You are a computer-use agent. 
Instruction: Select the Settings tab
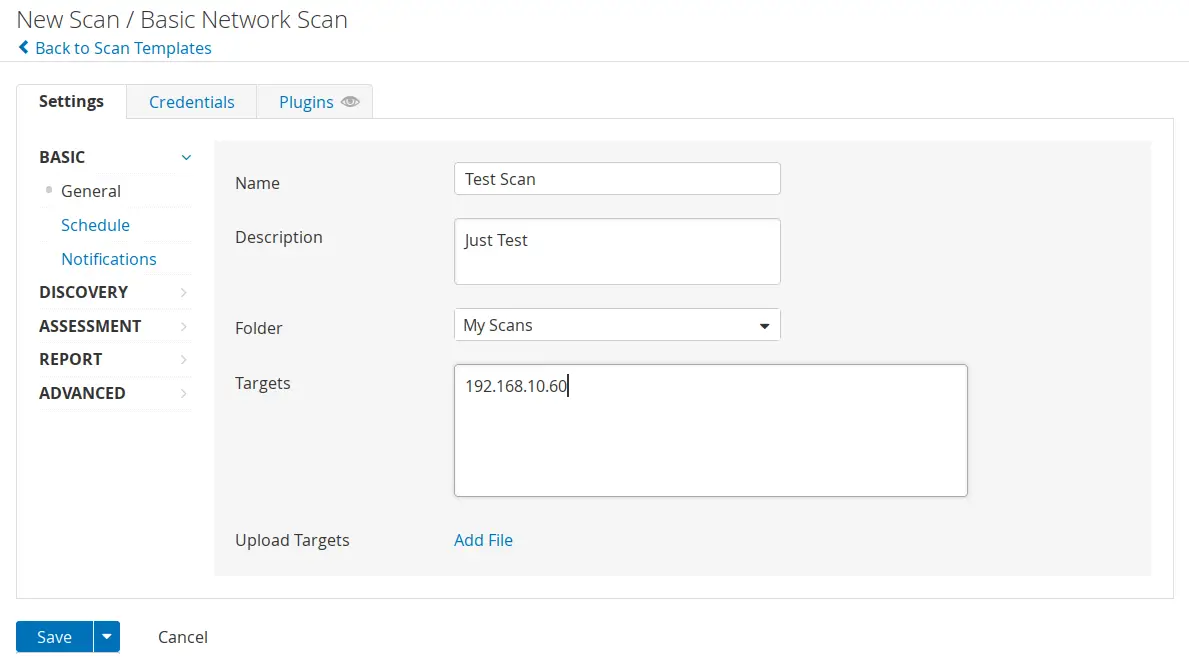[71, 101]
